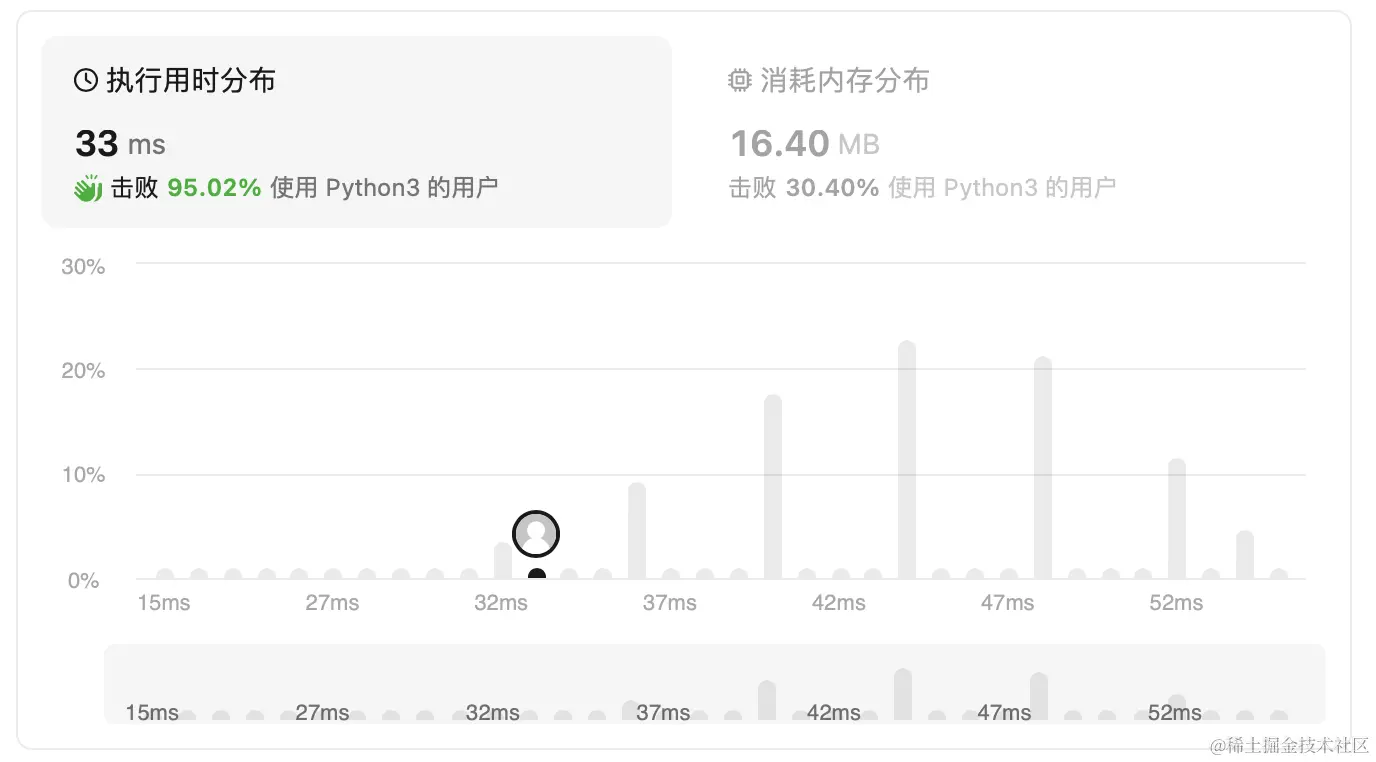Click the tall bar just right of the 47ms label
This screenshot has width=1376, height=762.
[1043, 468]
